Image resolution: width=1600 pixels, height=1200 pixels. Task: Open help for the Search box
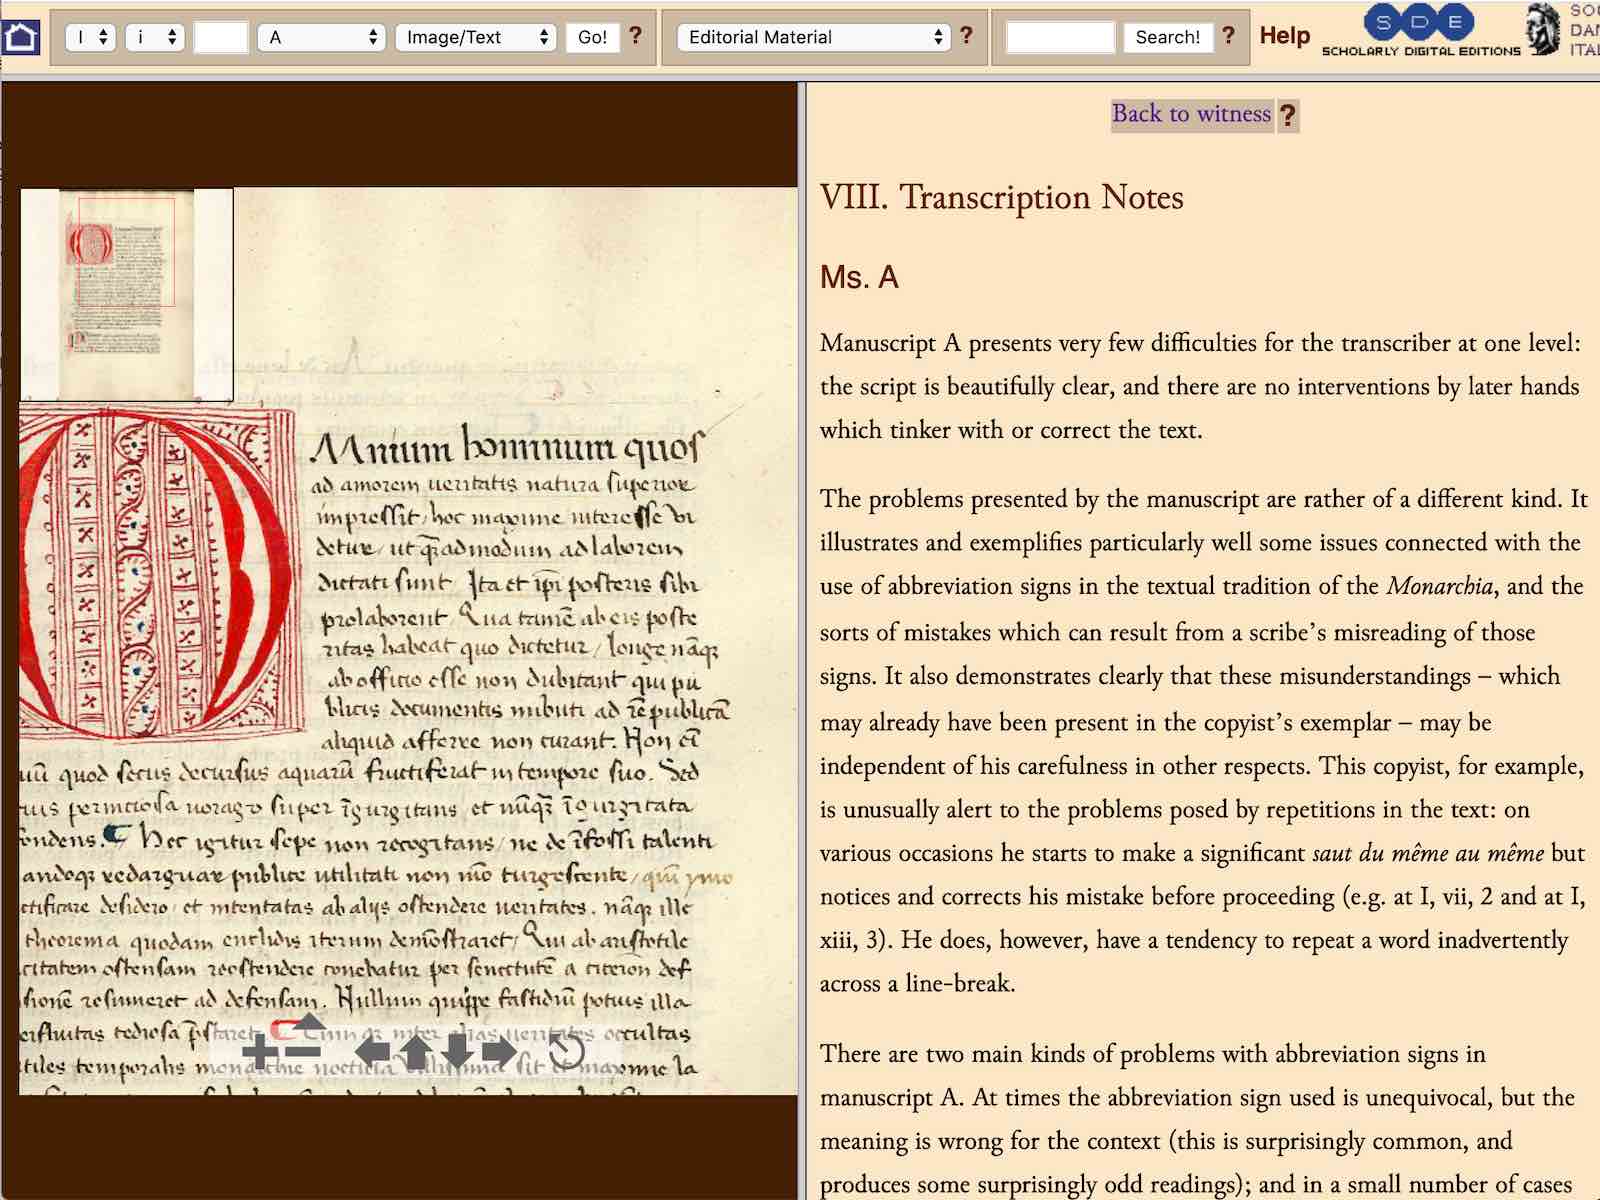click(1228, 36)
